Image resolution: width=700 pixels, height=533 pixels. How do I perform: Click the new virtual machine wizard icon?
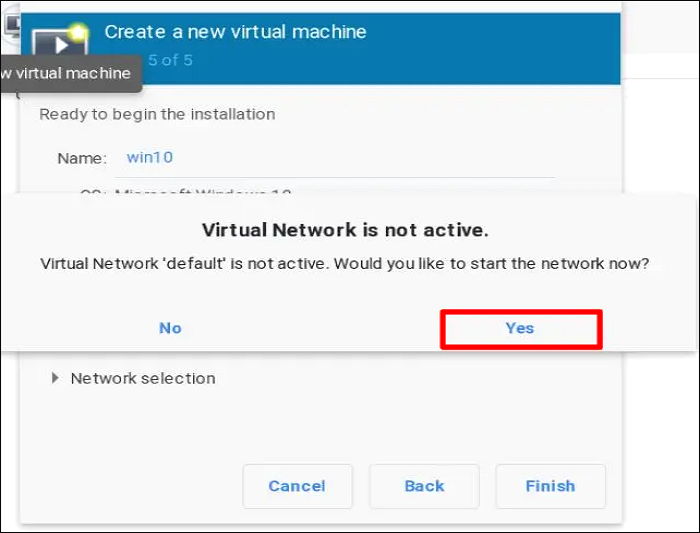click(x=57, y=43)
